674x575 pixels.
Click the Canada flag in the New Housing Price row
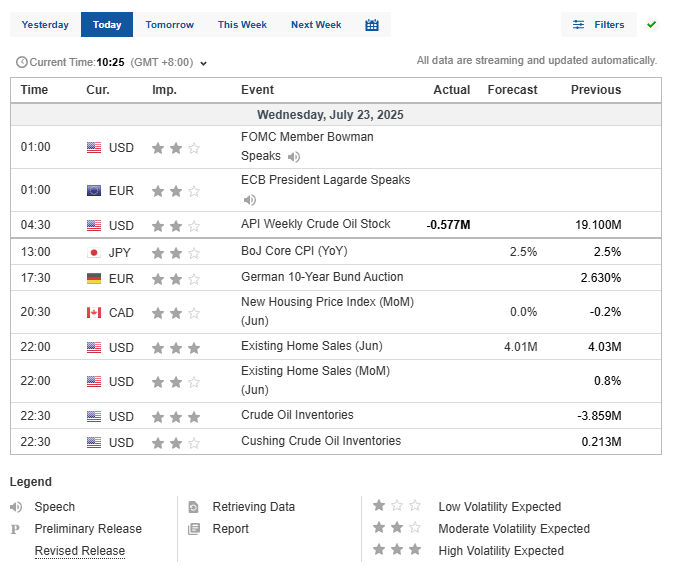click(x=94, y=312)
